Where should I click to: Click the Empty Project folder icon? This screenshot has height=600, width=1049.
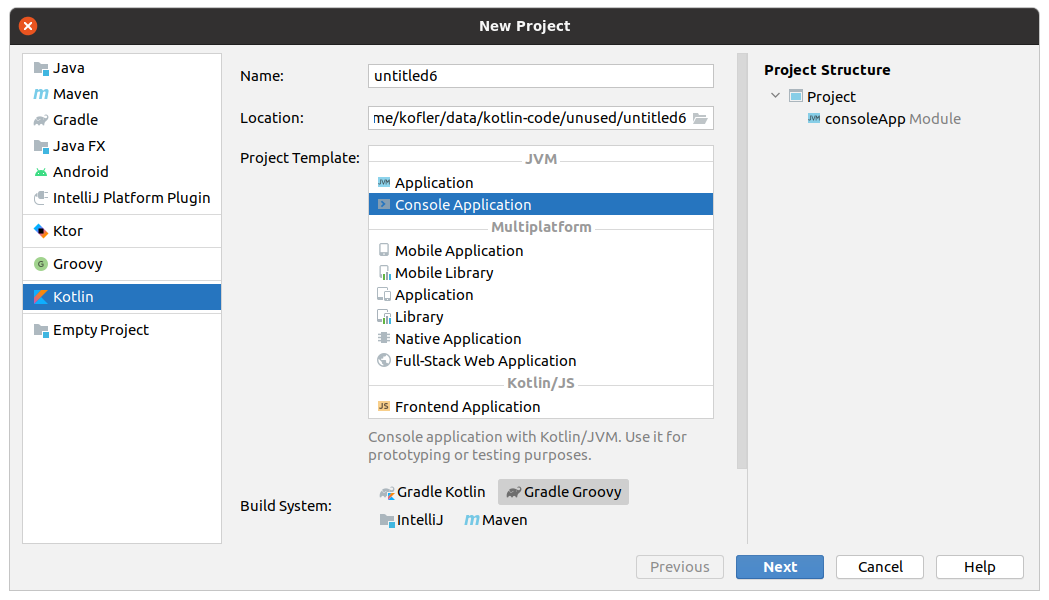click(41, 330)
